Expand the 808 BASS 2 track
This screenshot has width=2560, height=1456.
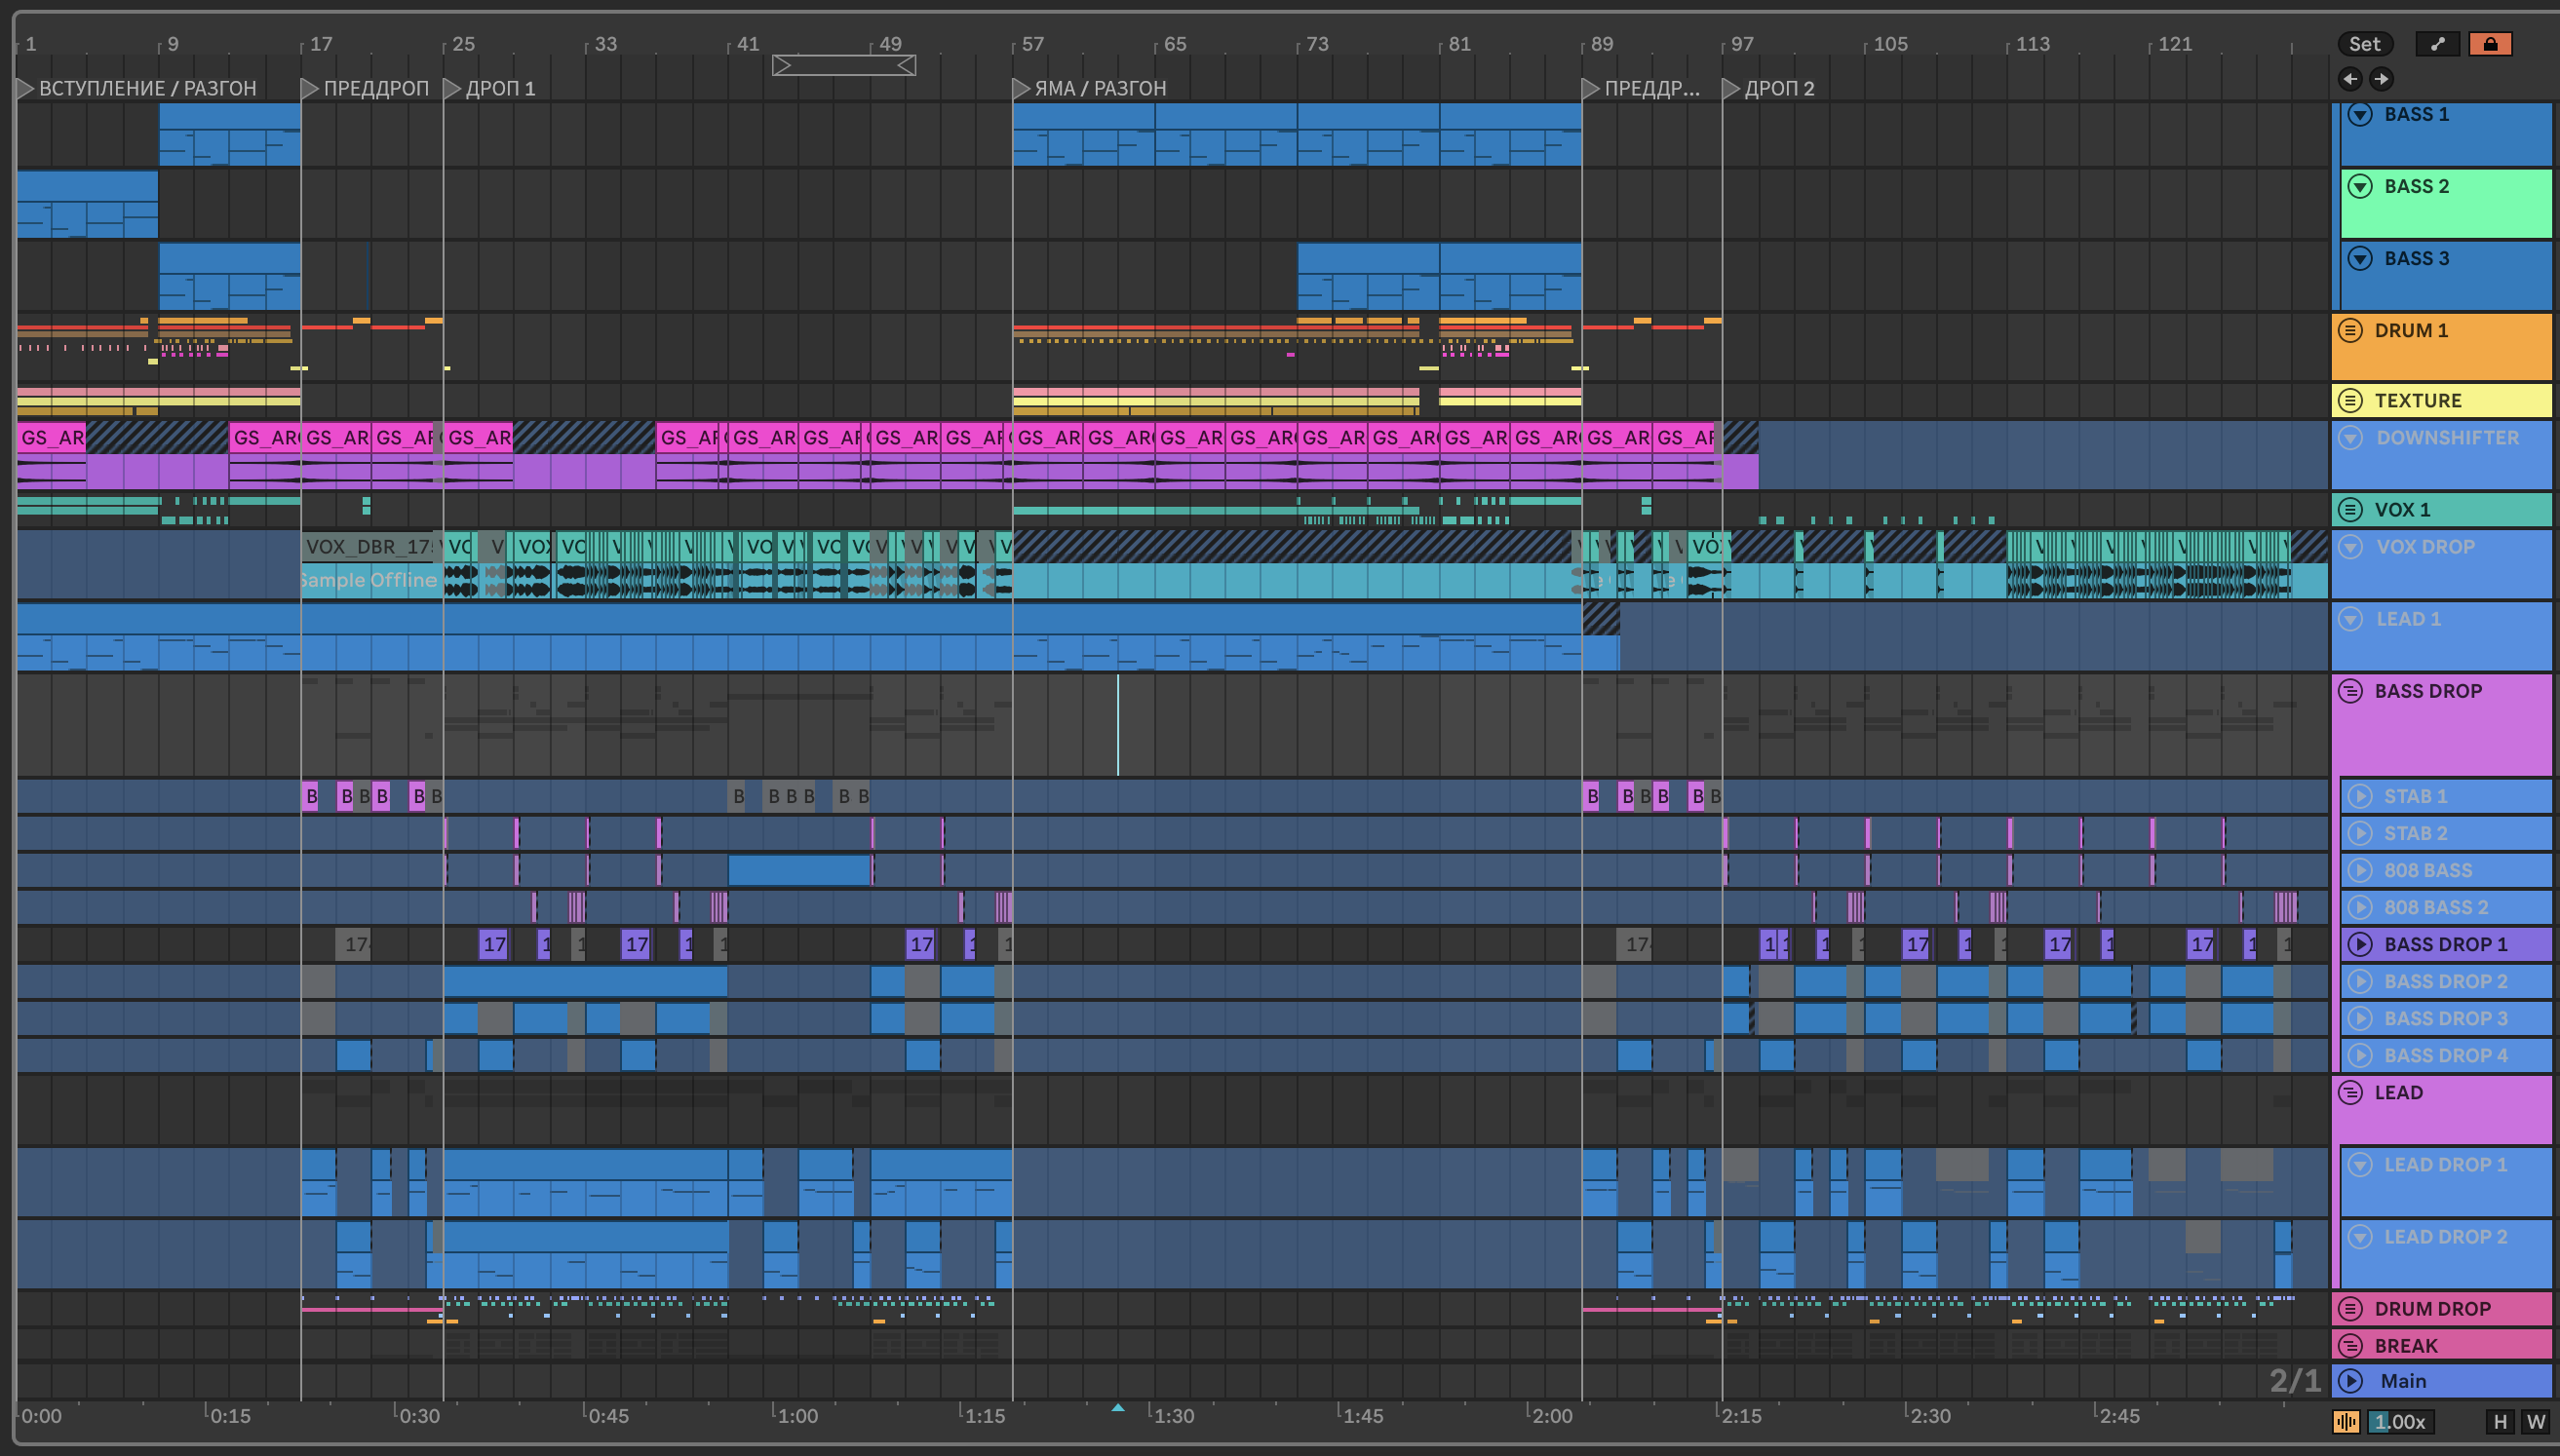(2360, 907)
